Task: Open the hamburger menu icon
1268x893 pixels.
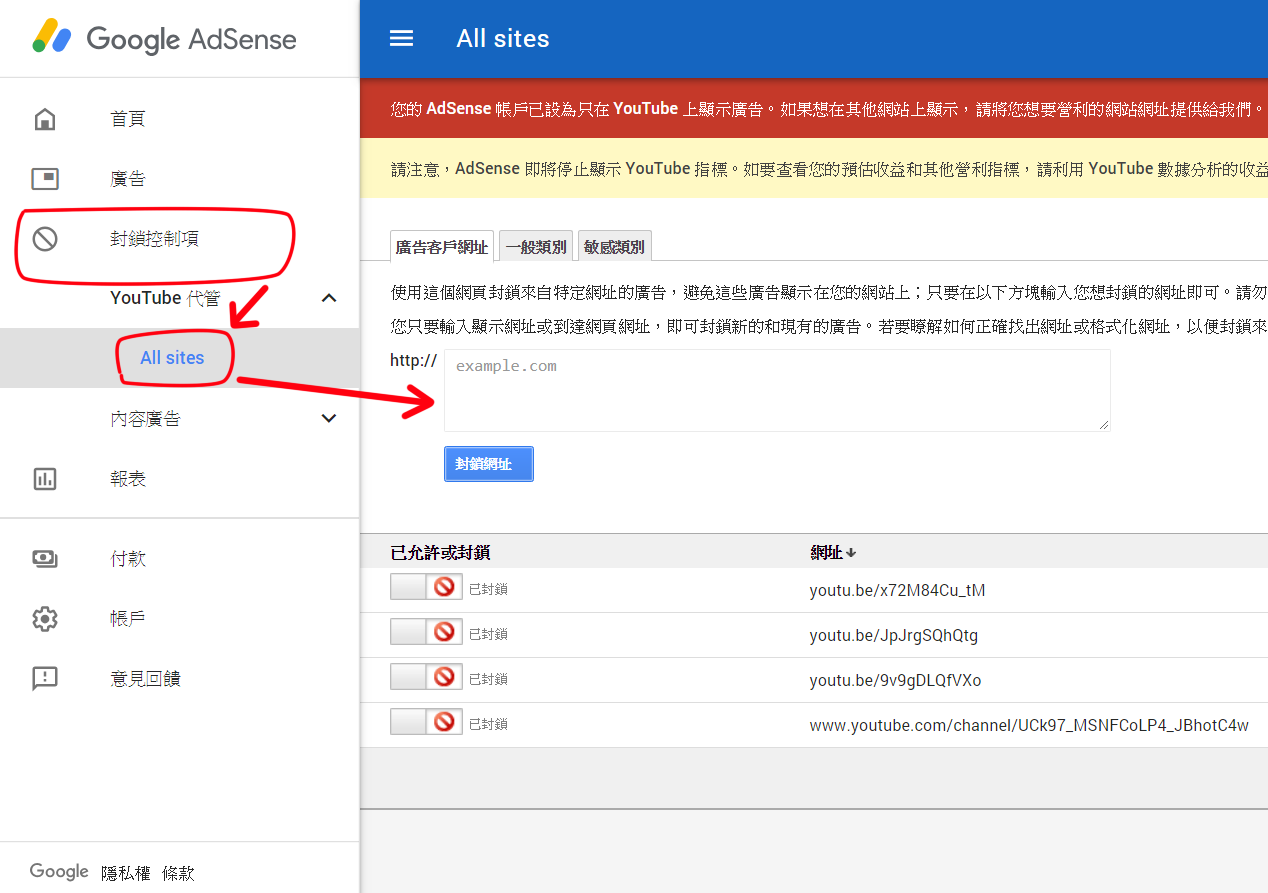Action: point(401,38)
